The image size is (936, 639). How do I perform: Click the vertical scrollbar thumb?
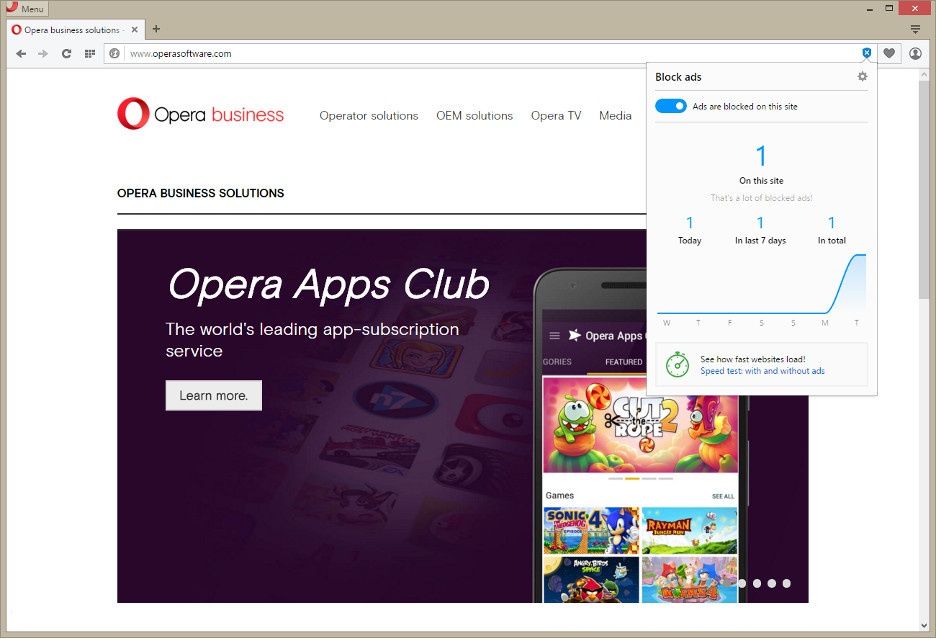click(924, 188)
